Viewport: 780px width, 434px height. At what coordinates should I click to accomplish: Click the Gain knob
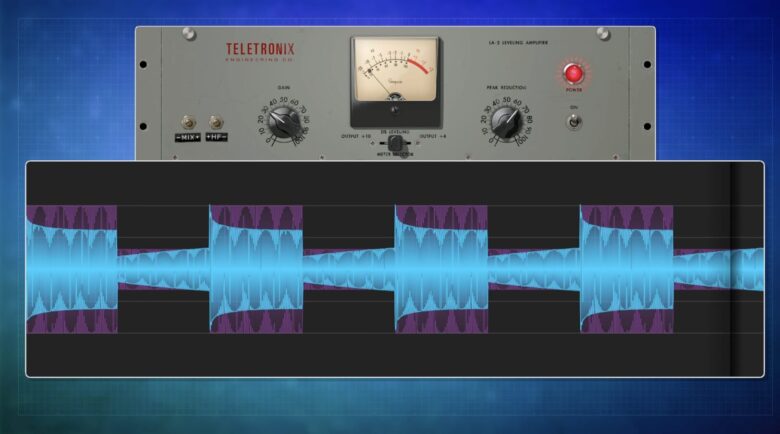[x=284, y=123]
